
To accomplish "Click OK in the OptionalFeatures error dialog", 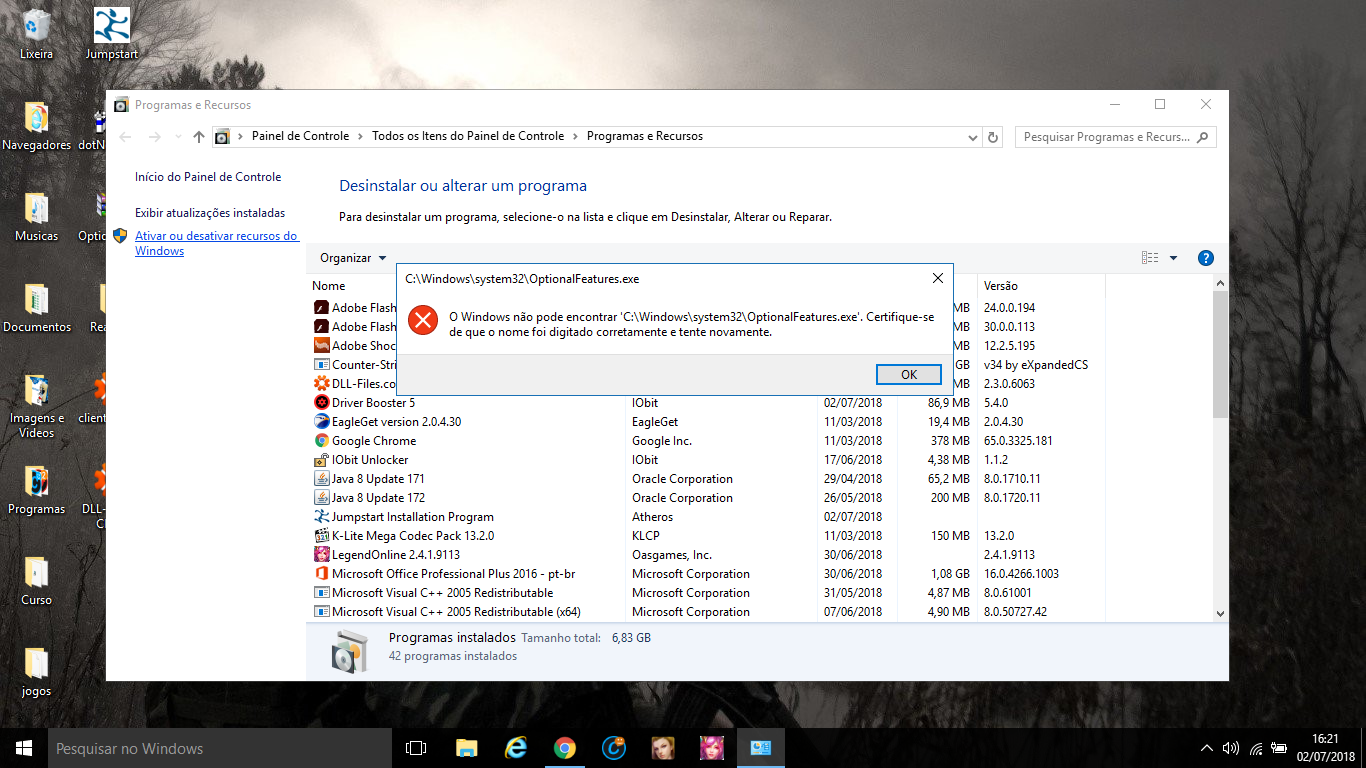I will click(x=908, y=374).
